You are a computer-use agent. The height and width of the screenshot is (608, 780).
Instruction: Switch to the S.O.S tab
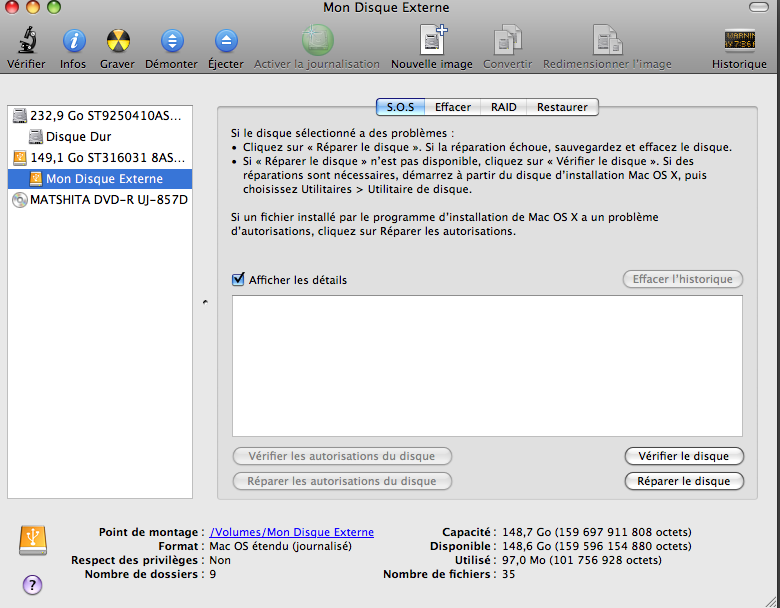click(400, 107)
